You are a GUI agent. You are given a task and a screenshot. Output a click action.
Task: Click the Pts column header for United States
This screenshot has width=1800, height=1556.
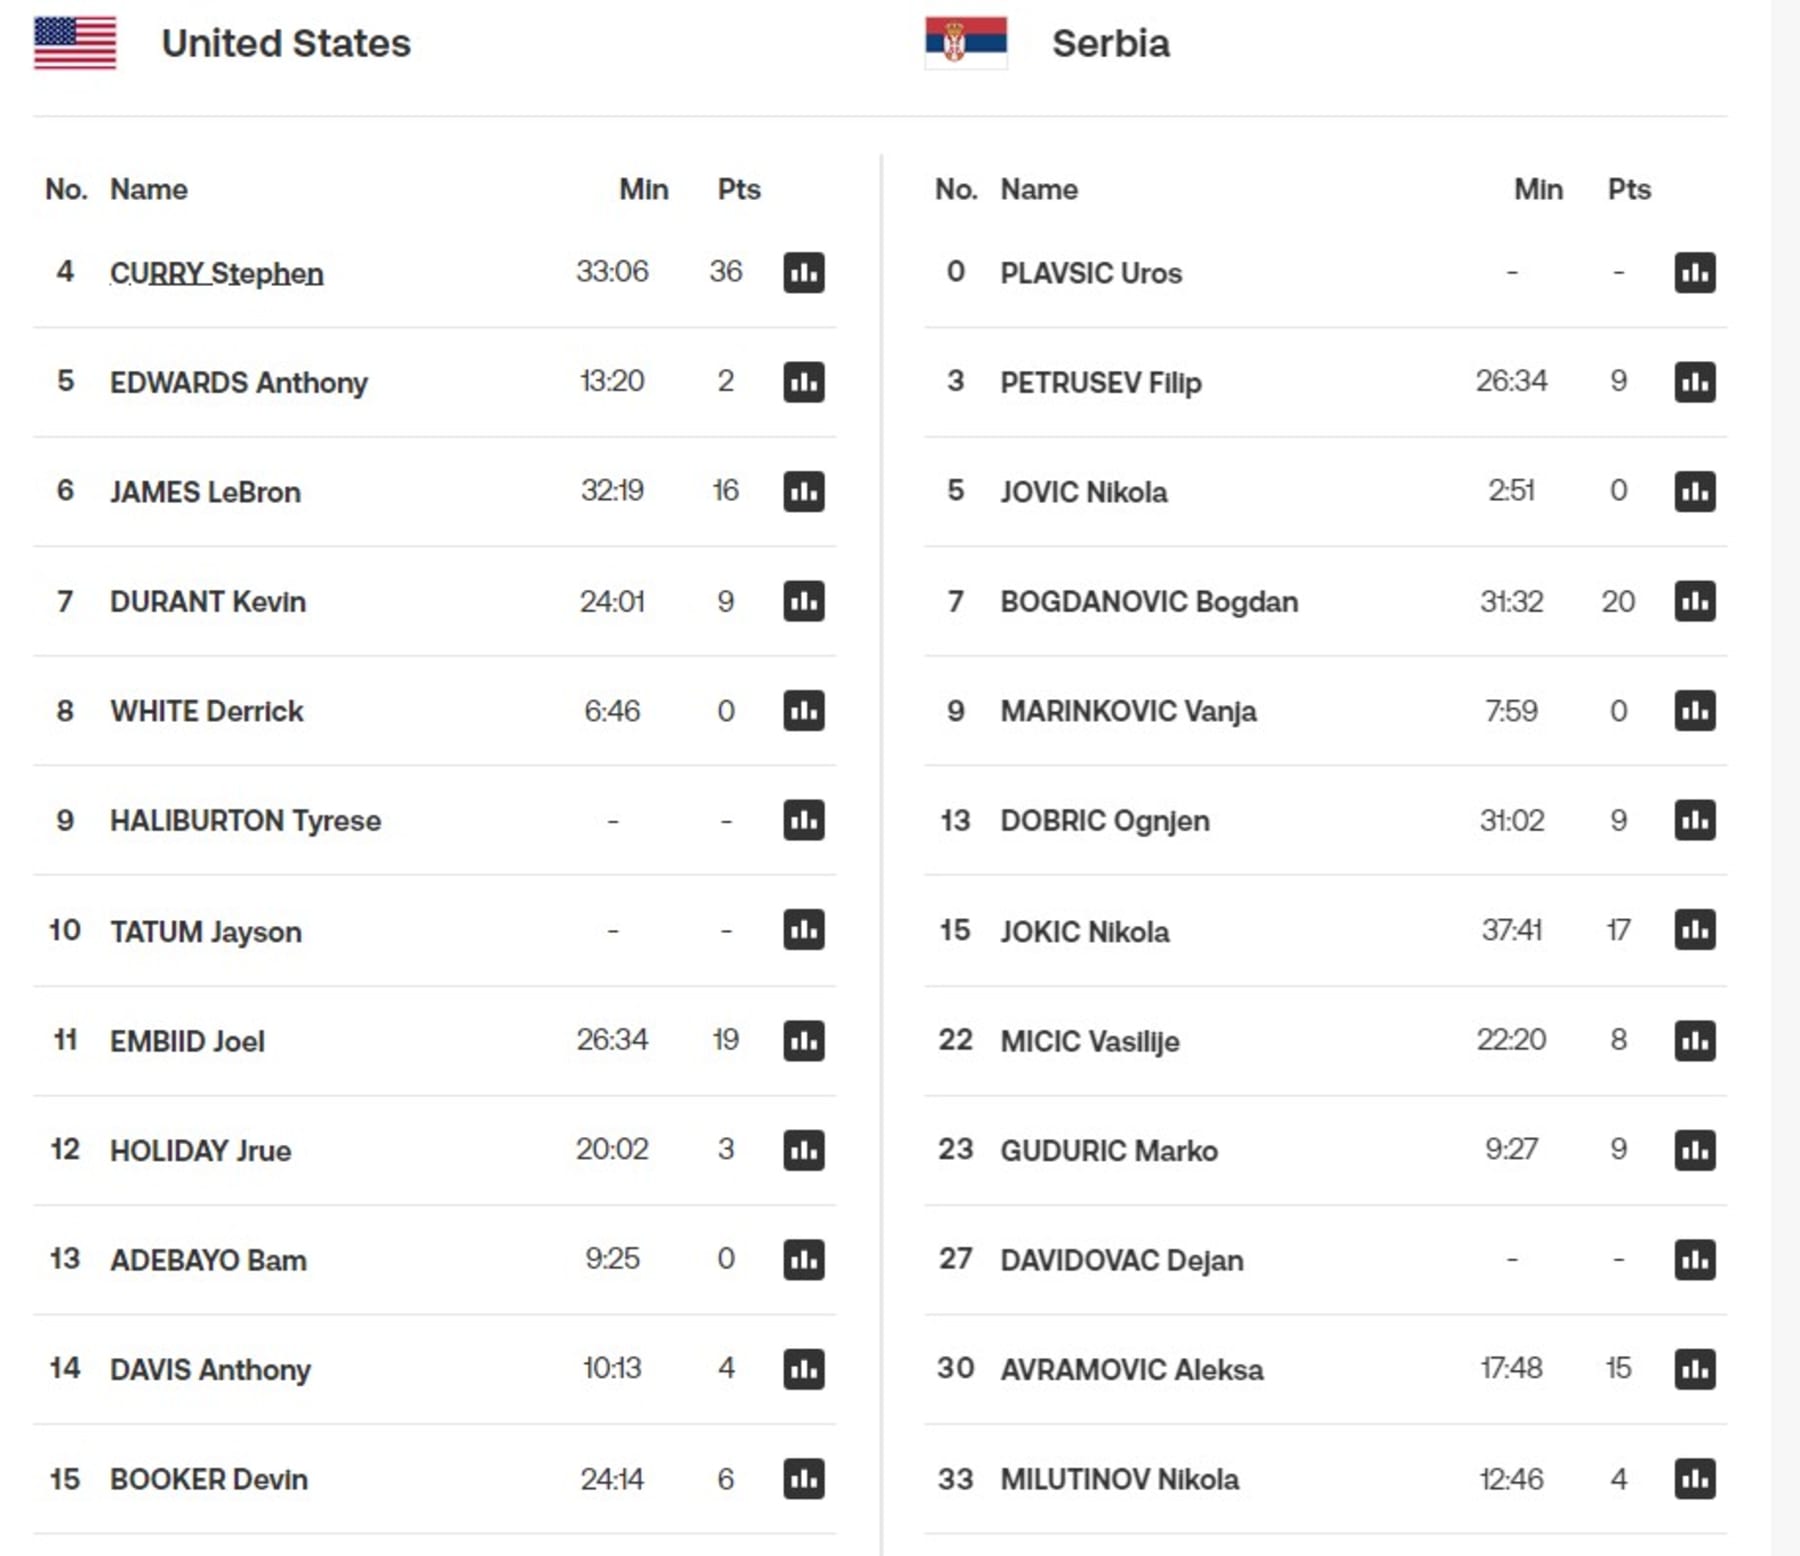point(739,189)
